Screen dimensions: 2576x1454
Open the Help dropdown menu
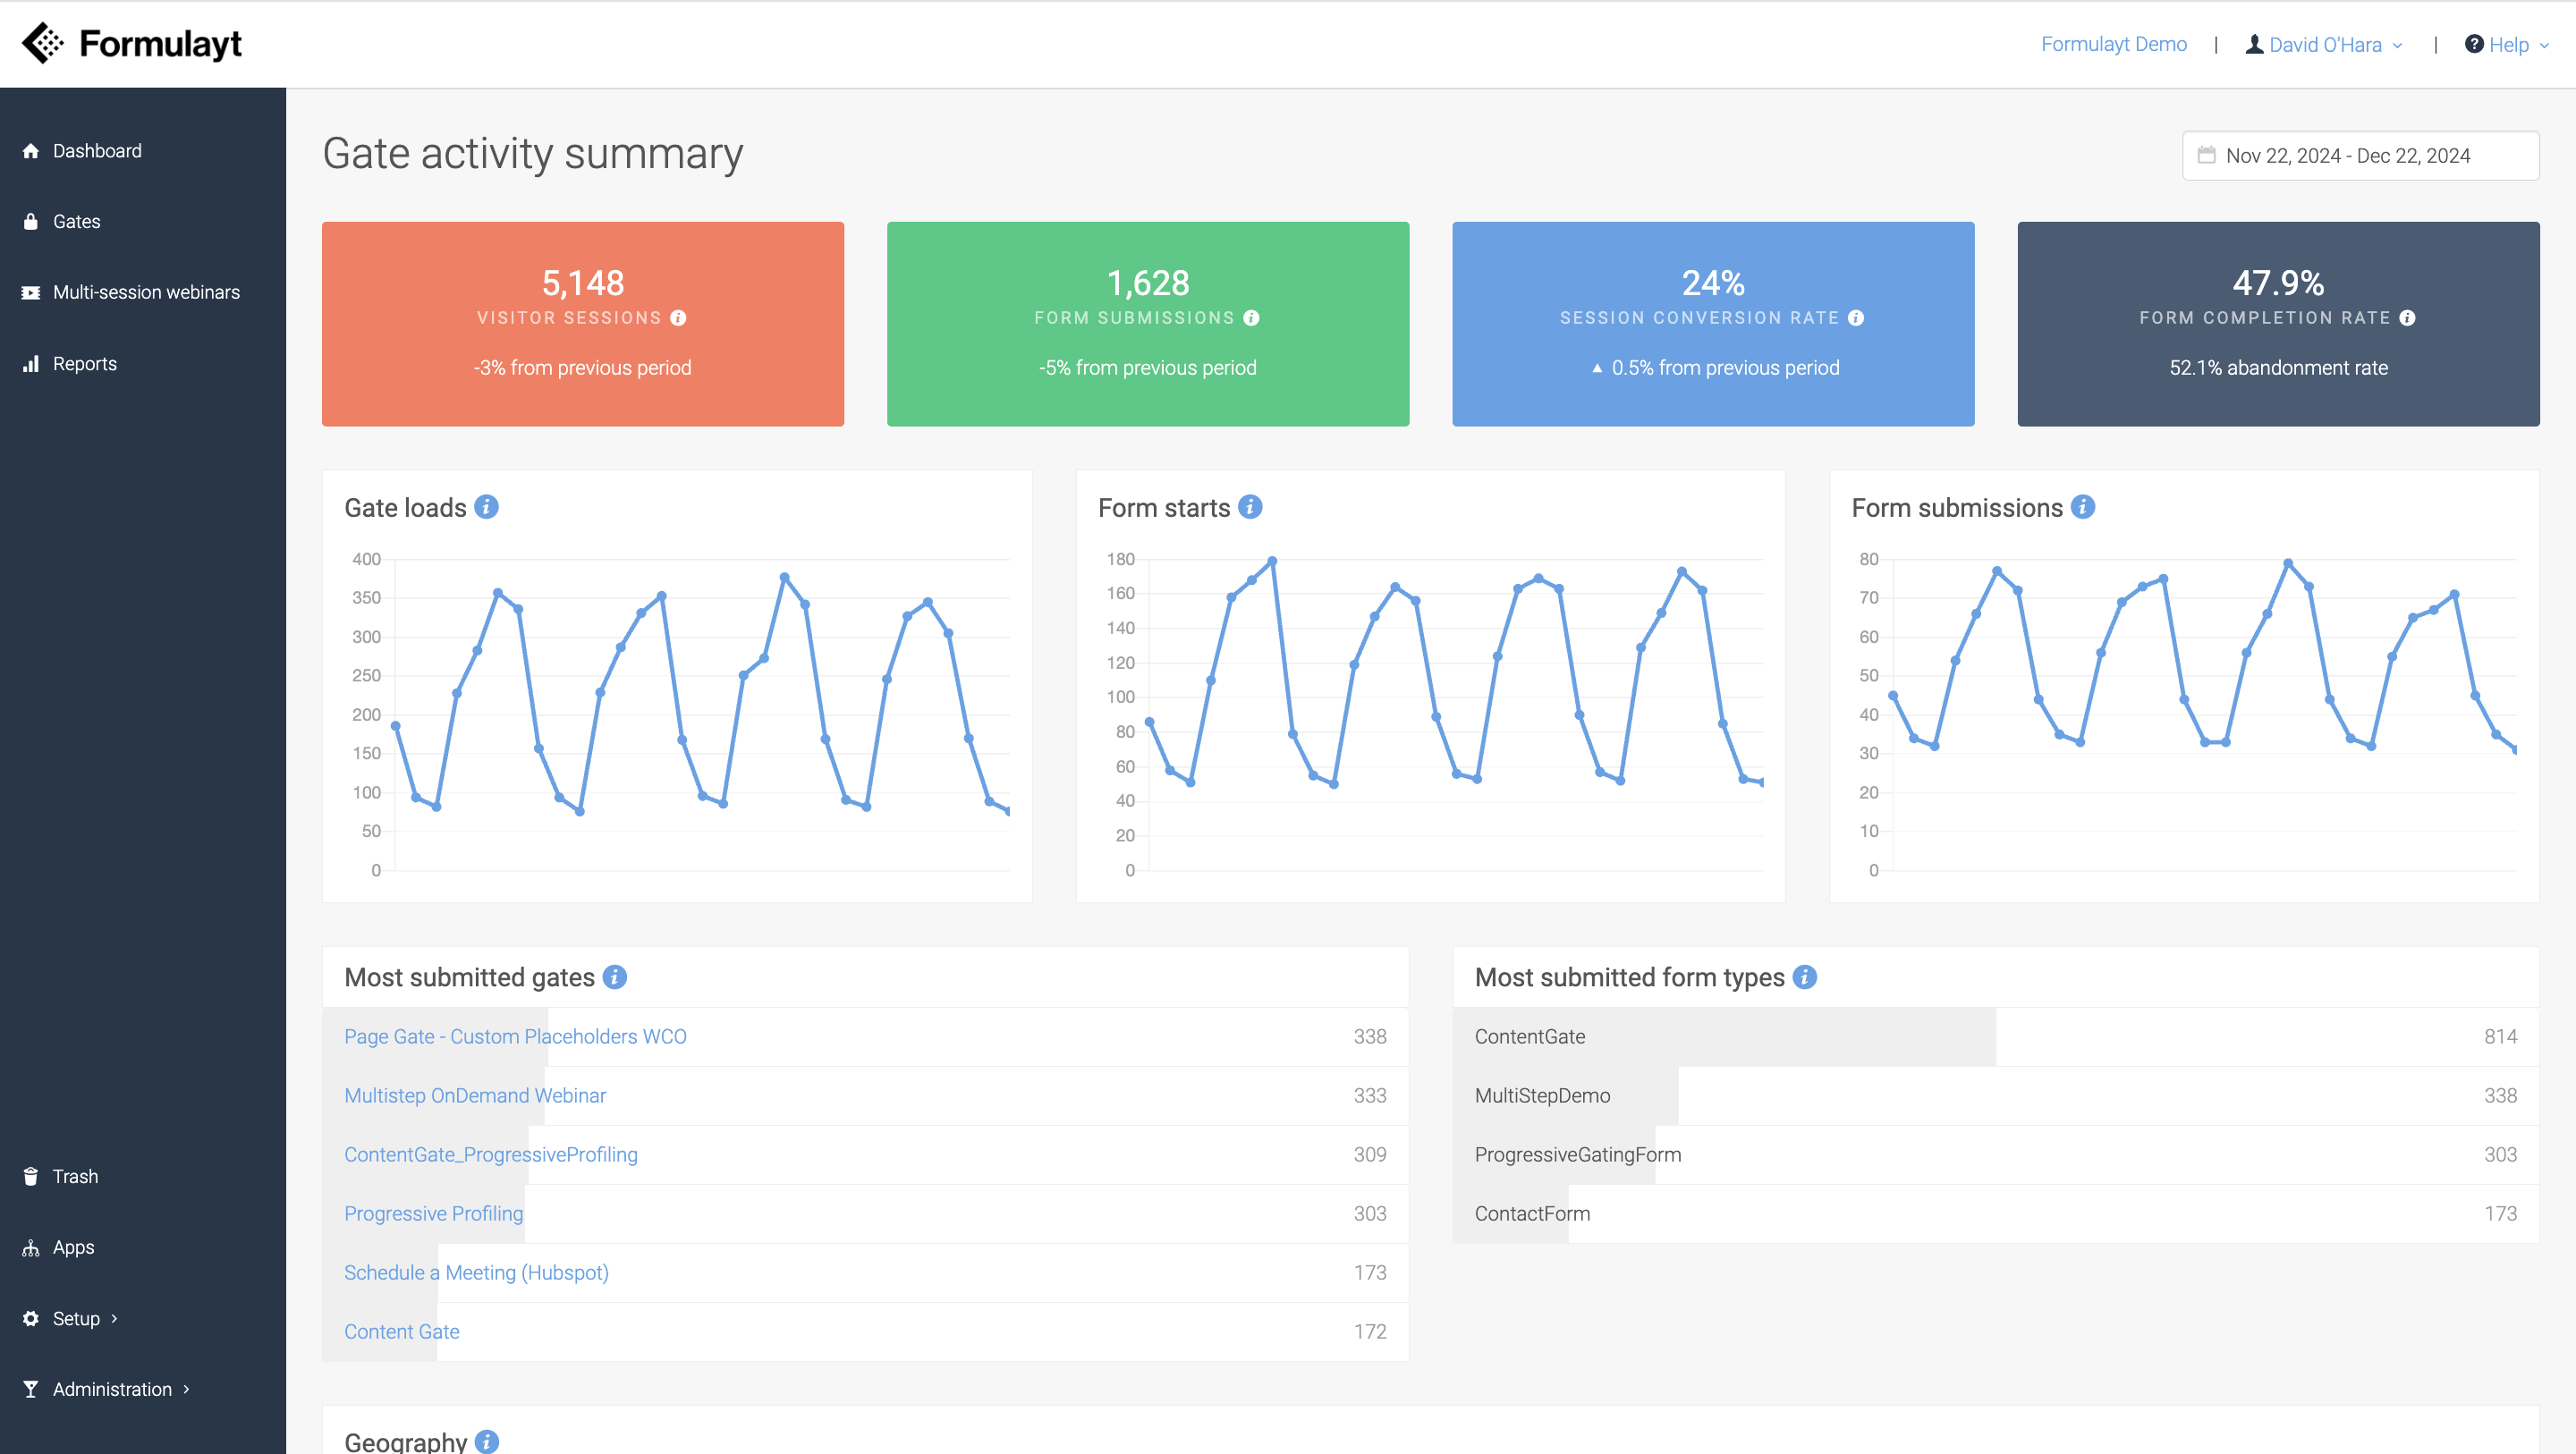click(x=2507, y=45)
